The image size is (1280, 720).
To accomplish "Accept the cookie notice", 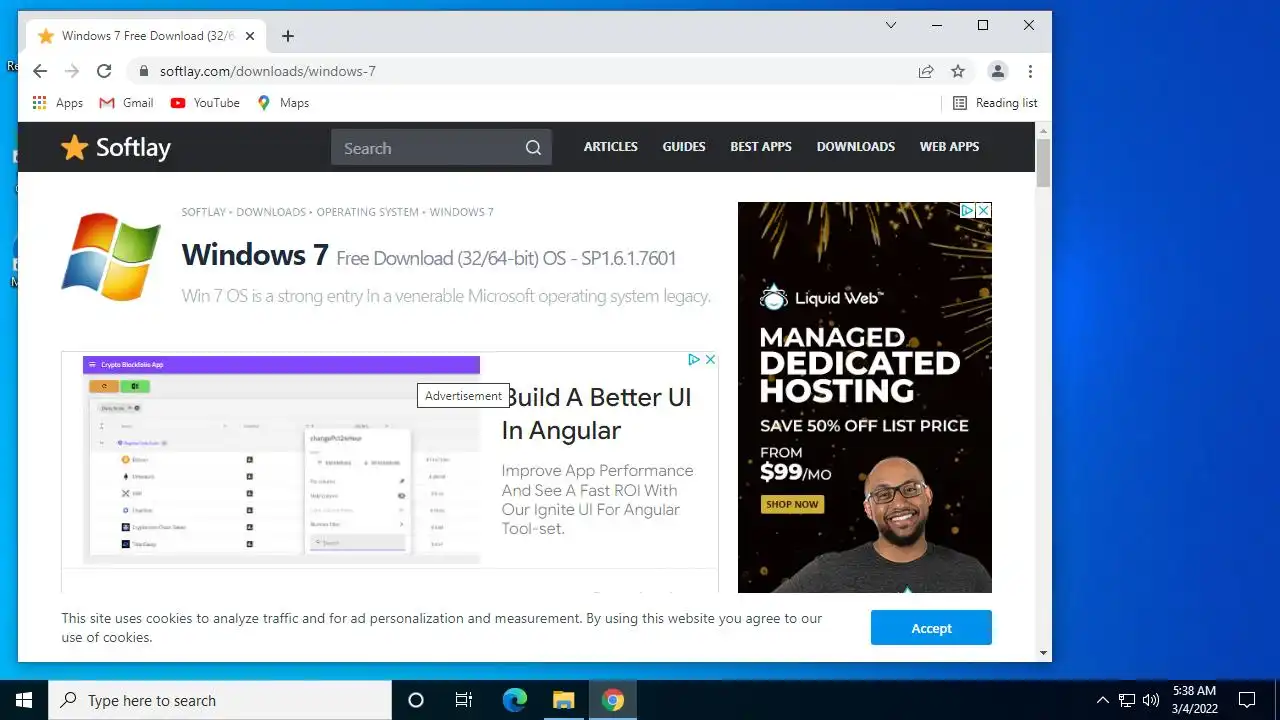I will (x=931, y=628).
